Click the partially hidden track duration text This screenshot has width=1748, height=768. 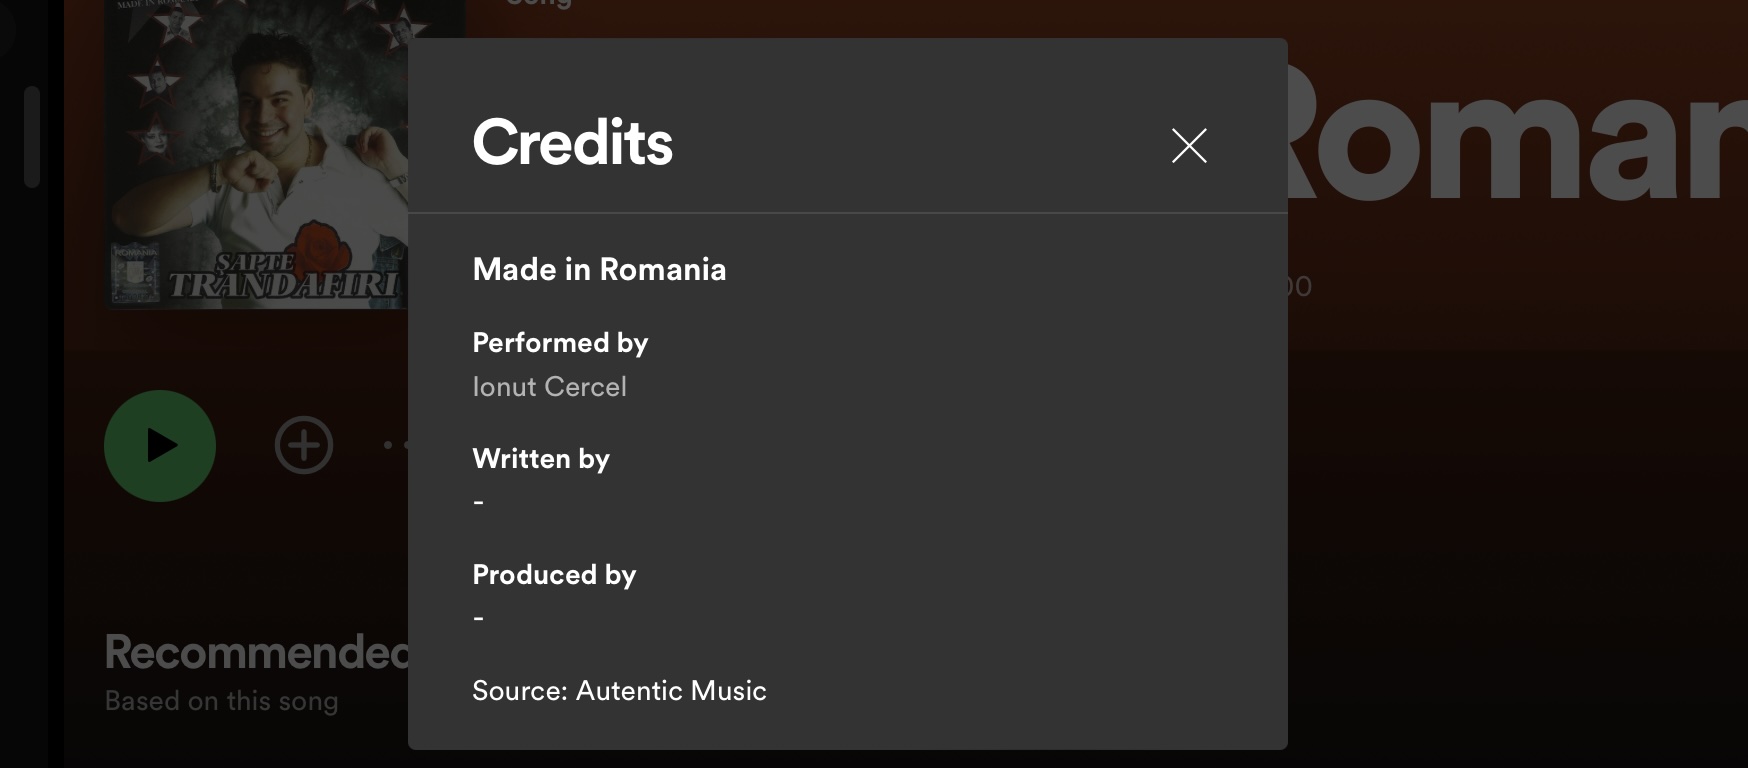[x=1299, y=287]
